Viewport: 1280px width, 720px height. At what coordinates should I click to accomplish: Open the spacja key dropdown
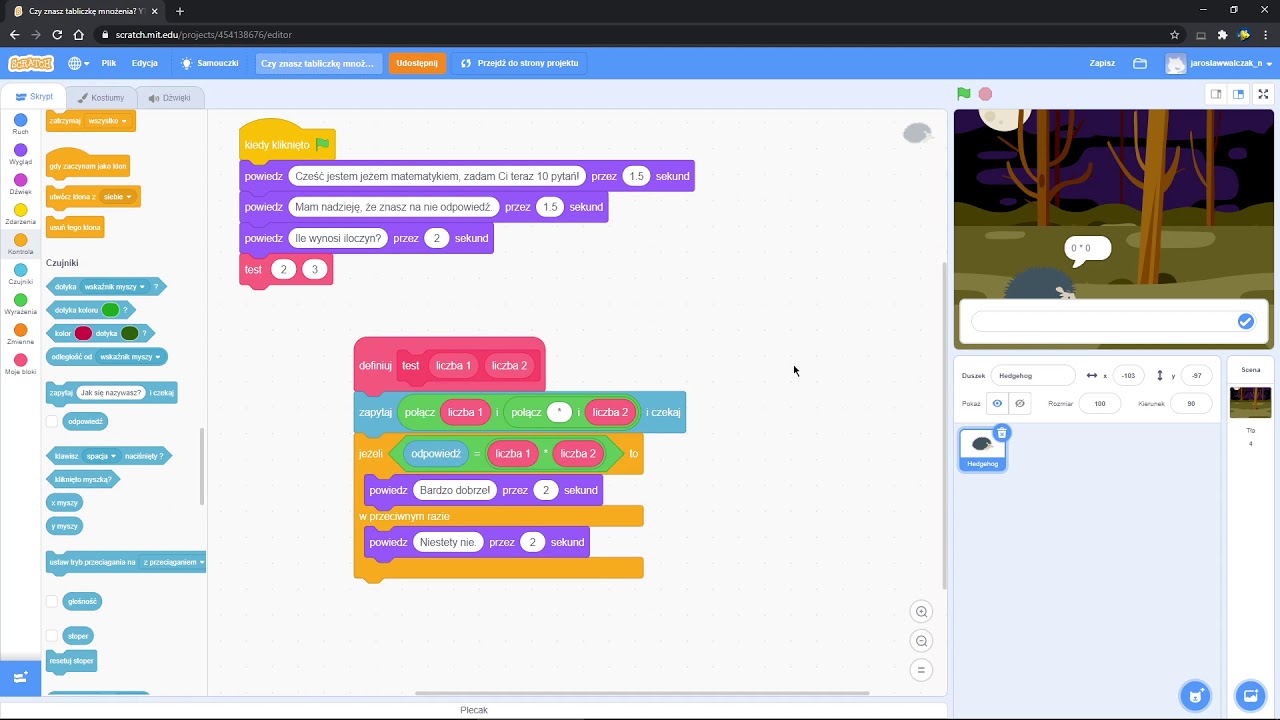tap(100, 456)
